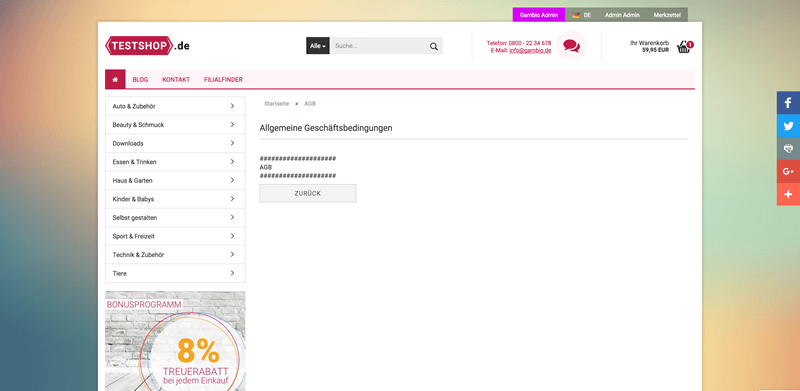Expand Beauty & Schmuck category chevron

pyautogui.click(x=232, y=125)
